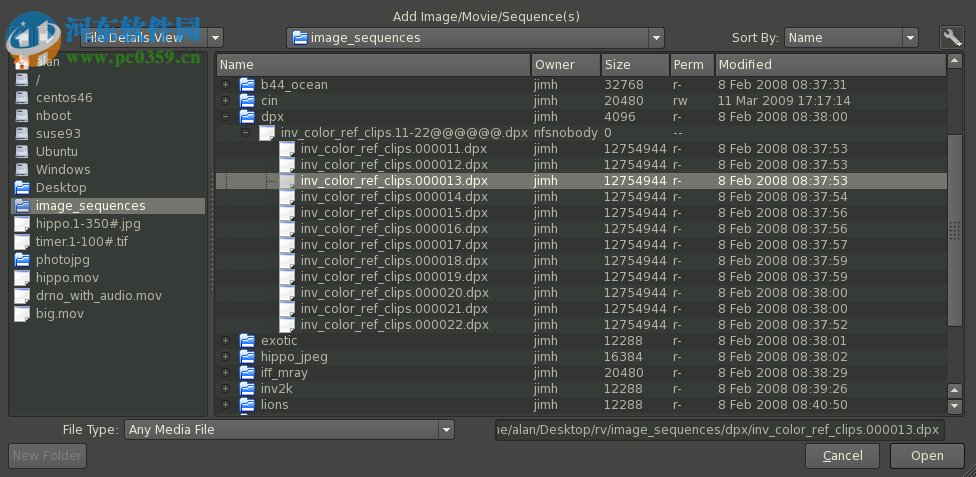Click the hippo.mov file icon

22,278
